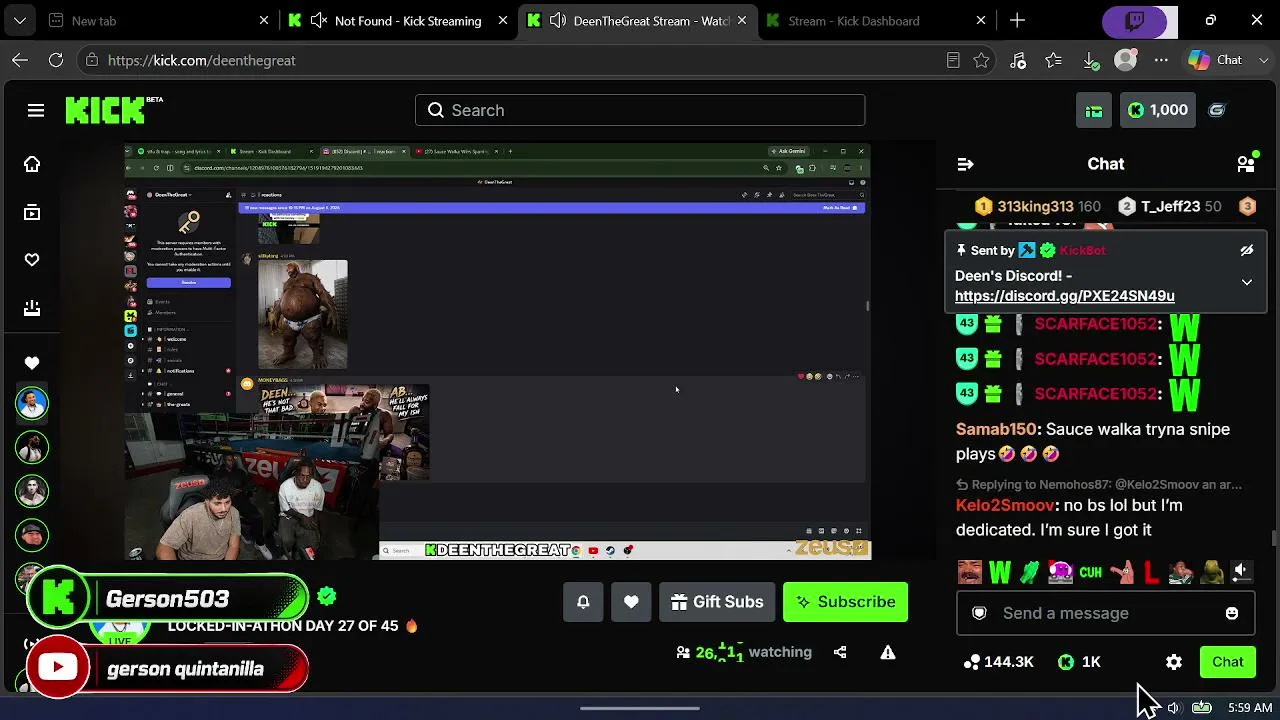Viewport: 1280px width, 720px height.
Task: Hide the pinned KickBot message
Action: [x=1247, y=250]
